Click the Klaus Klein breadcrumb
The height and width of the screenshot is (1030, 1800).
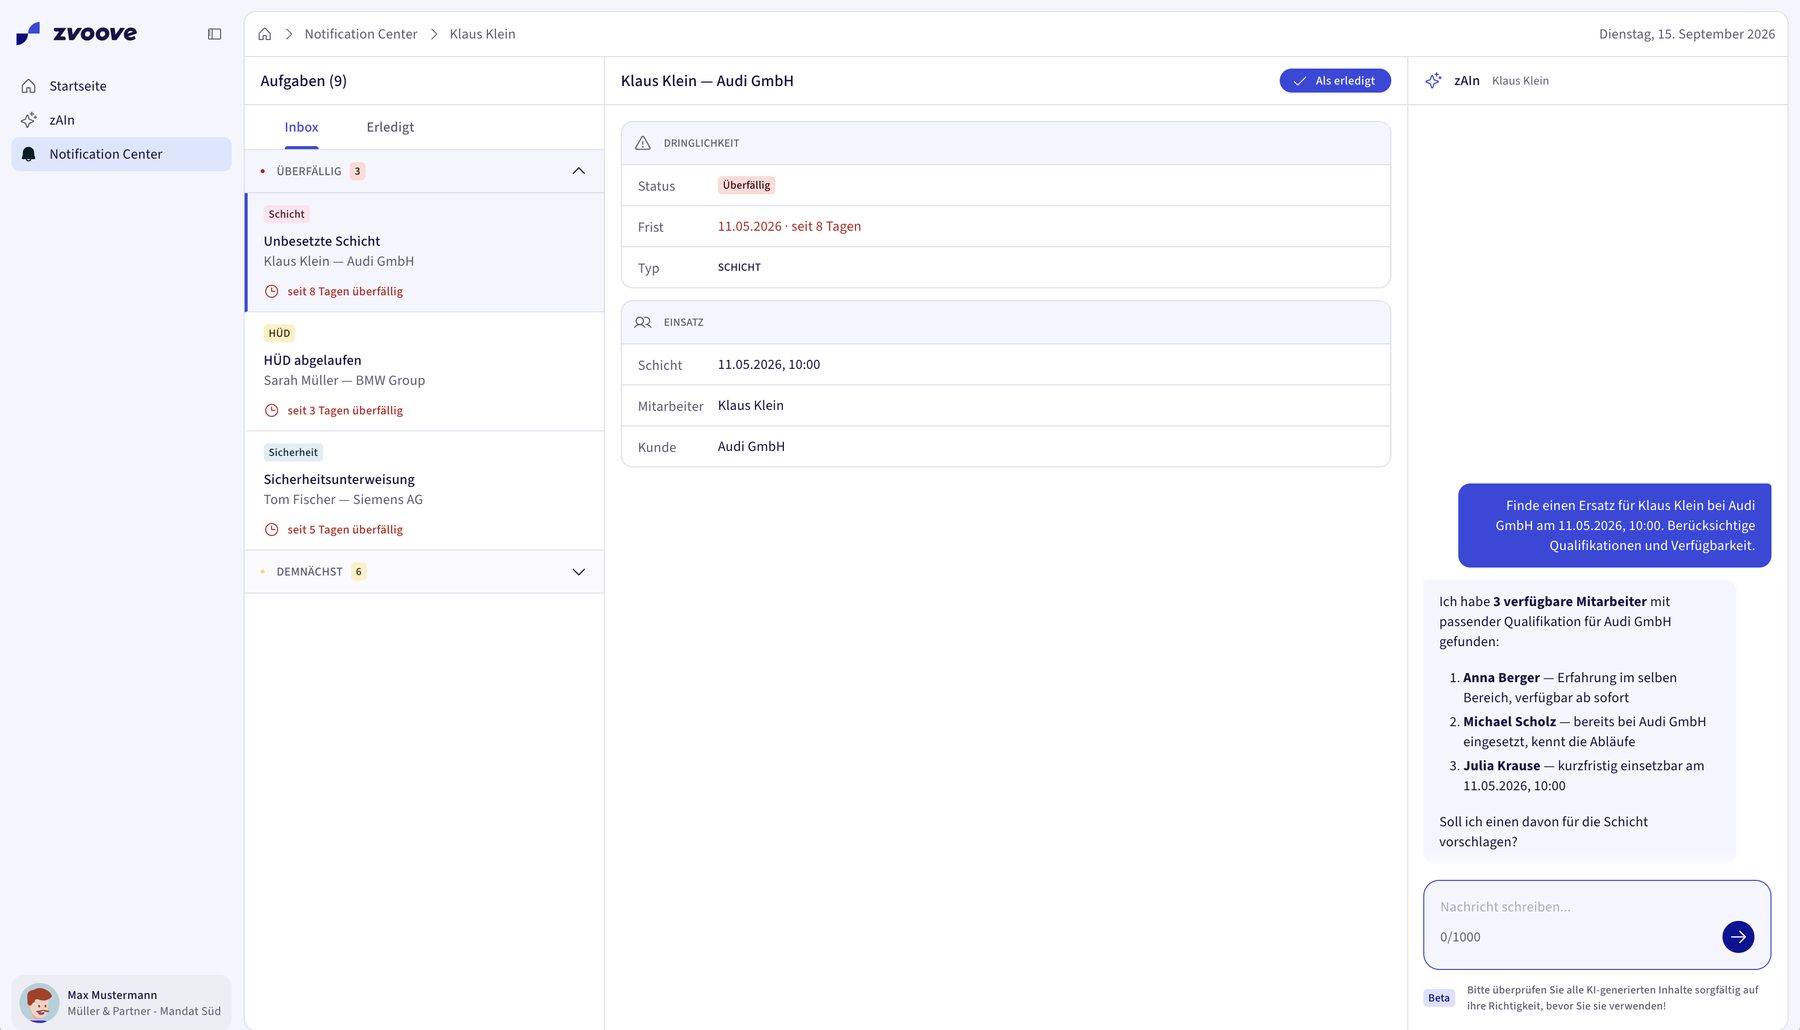click(x=483, y=34)
